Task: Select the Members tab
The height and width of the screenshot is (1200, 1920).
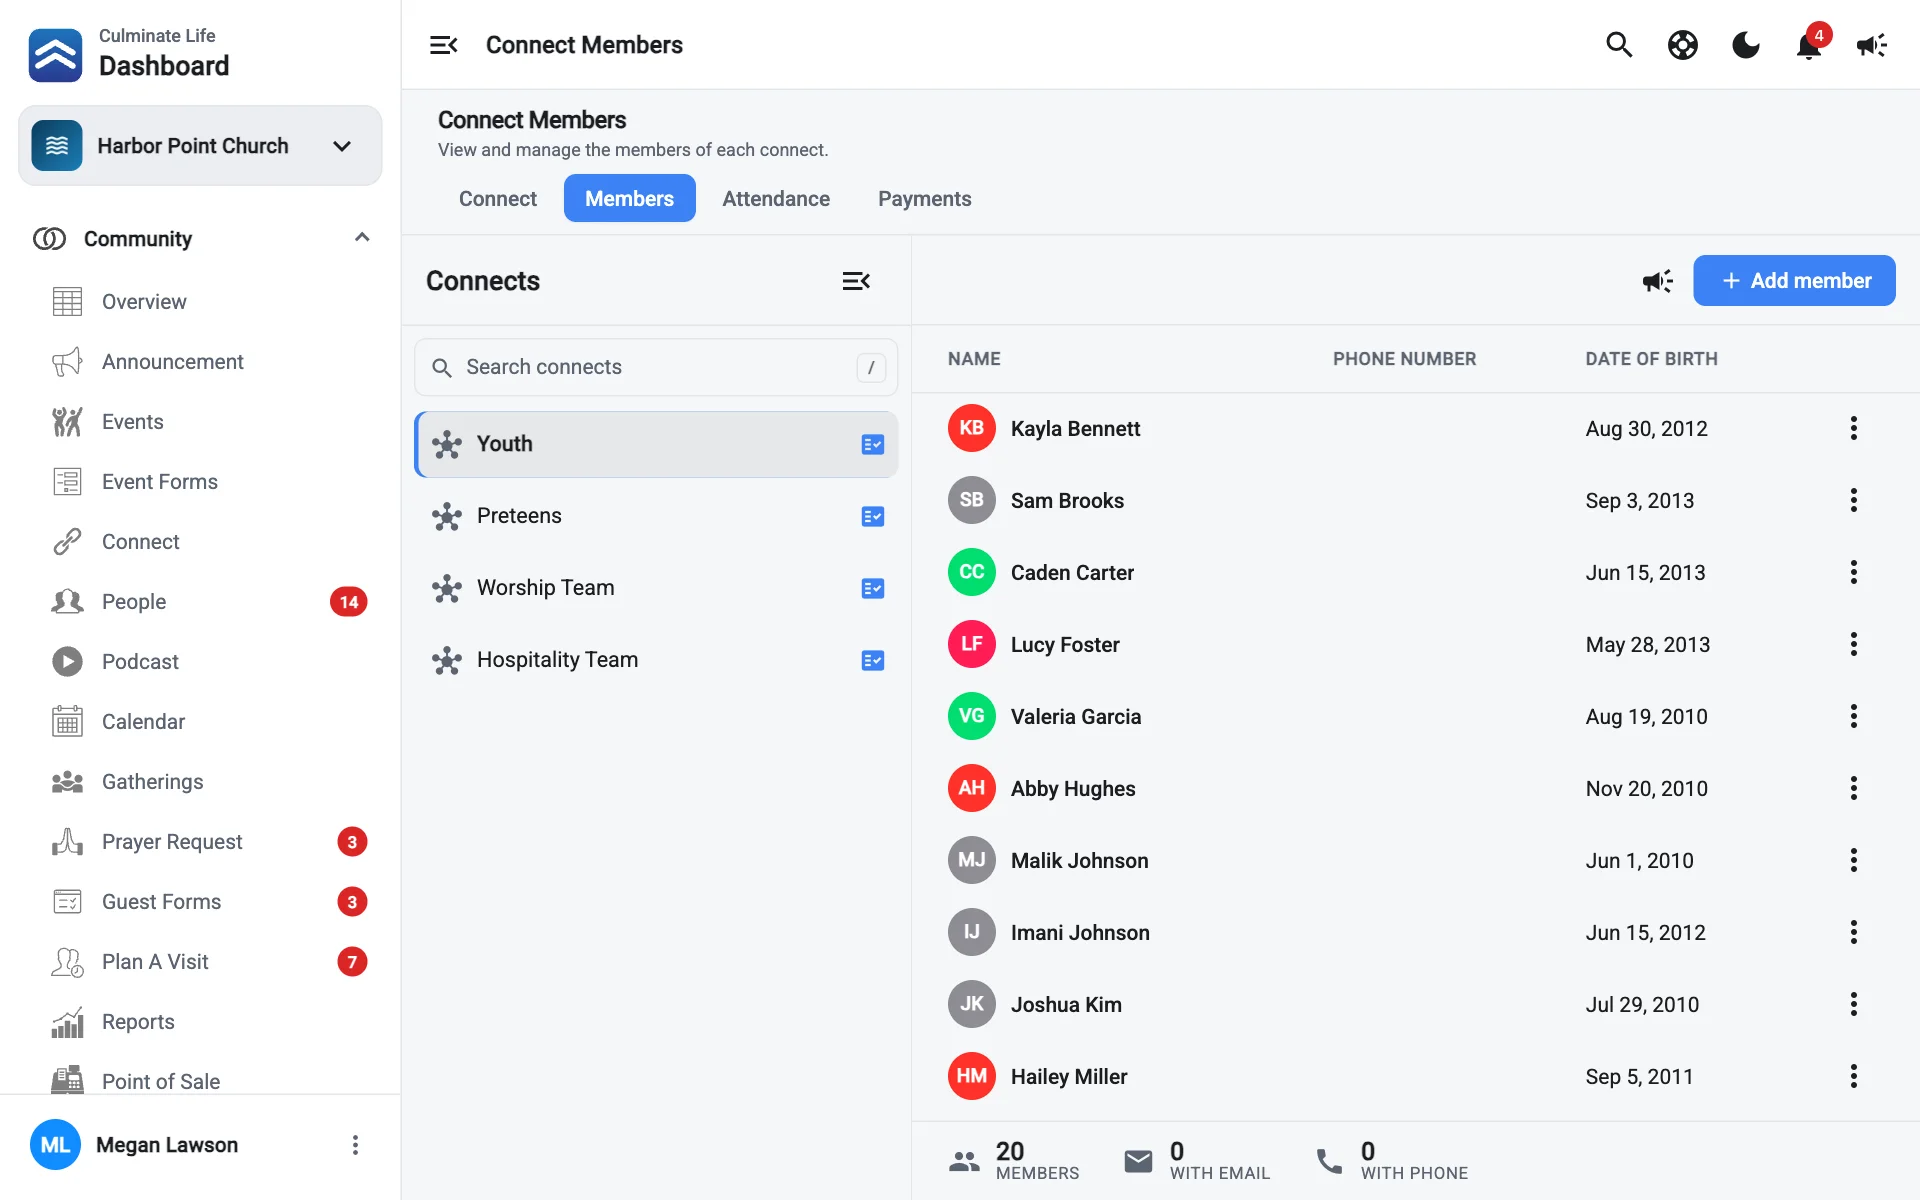Action: 629,198
